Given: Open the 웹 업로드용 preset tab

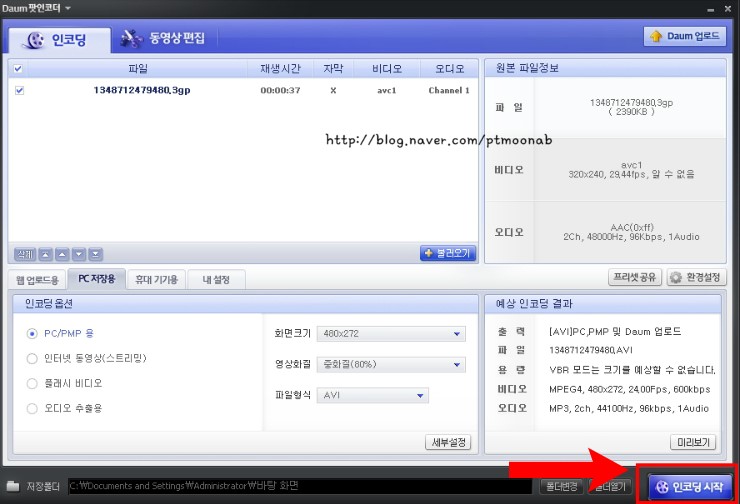Looking at the screenshot, I should pos(37,280).
